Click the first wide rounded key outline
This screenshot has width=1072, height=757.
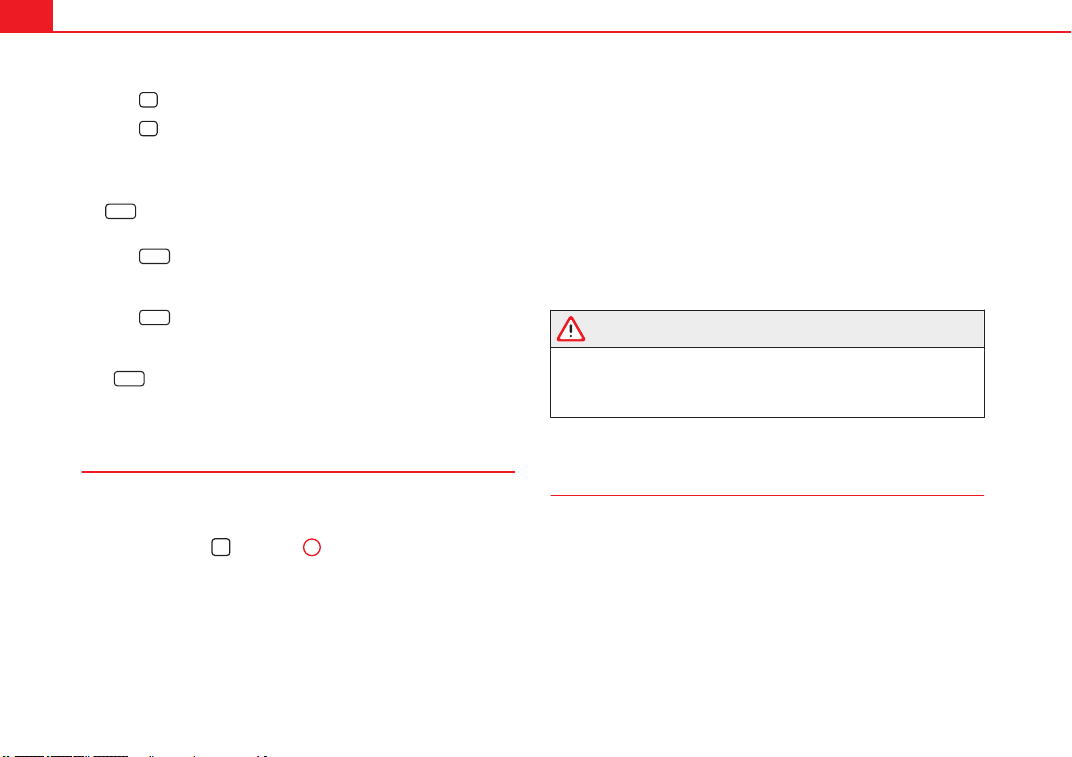point(120,211)
